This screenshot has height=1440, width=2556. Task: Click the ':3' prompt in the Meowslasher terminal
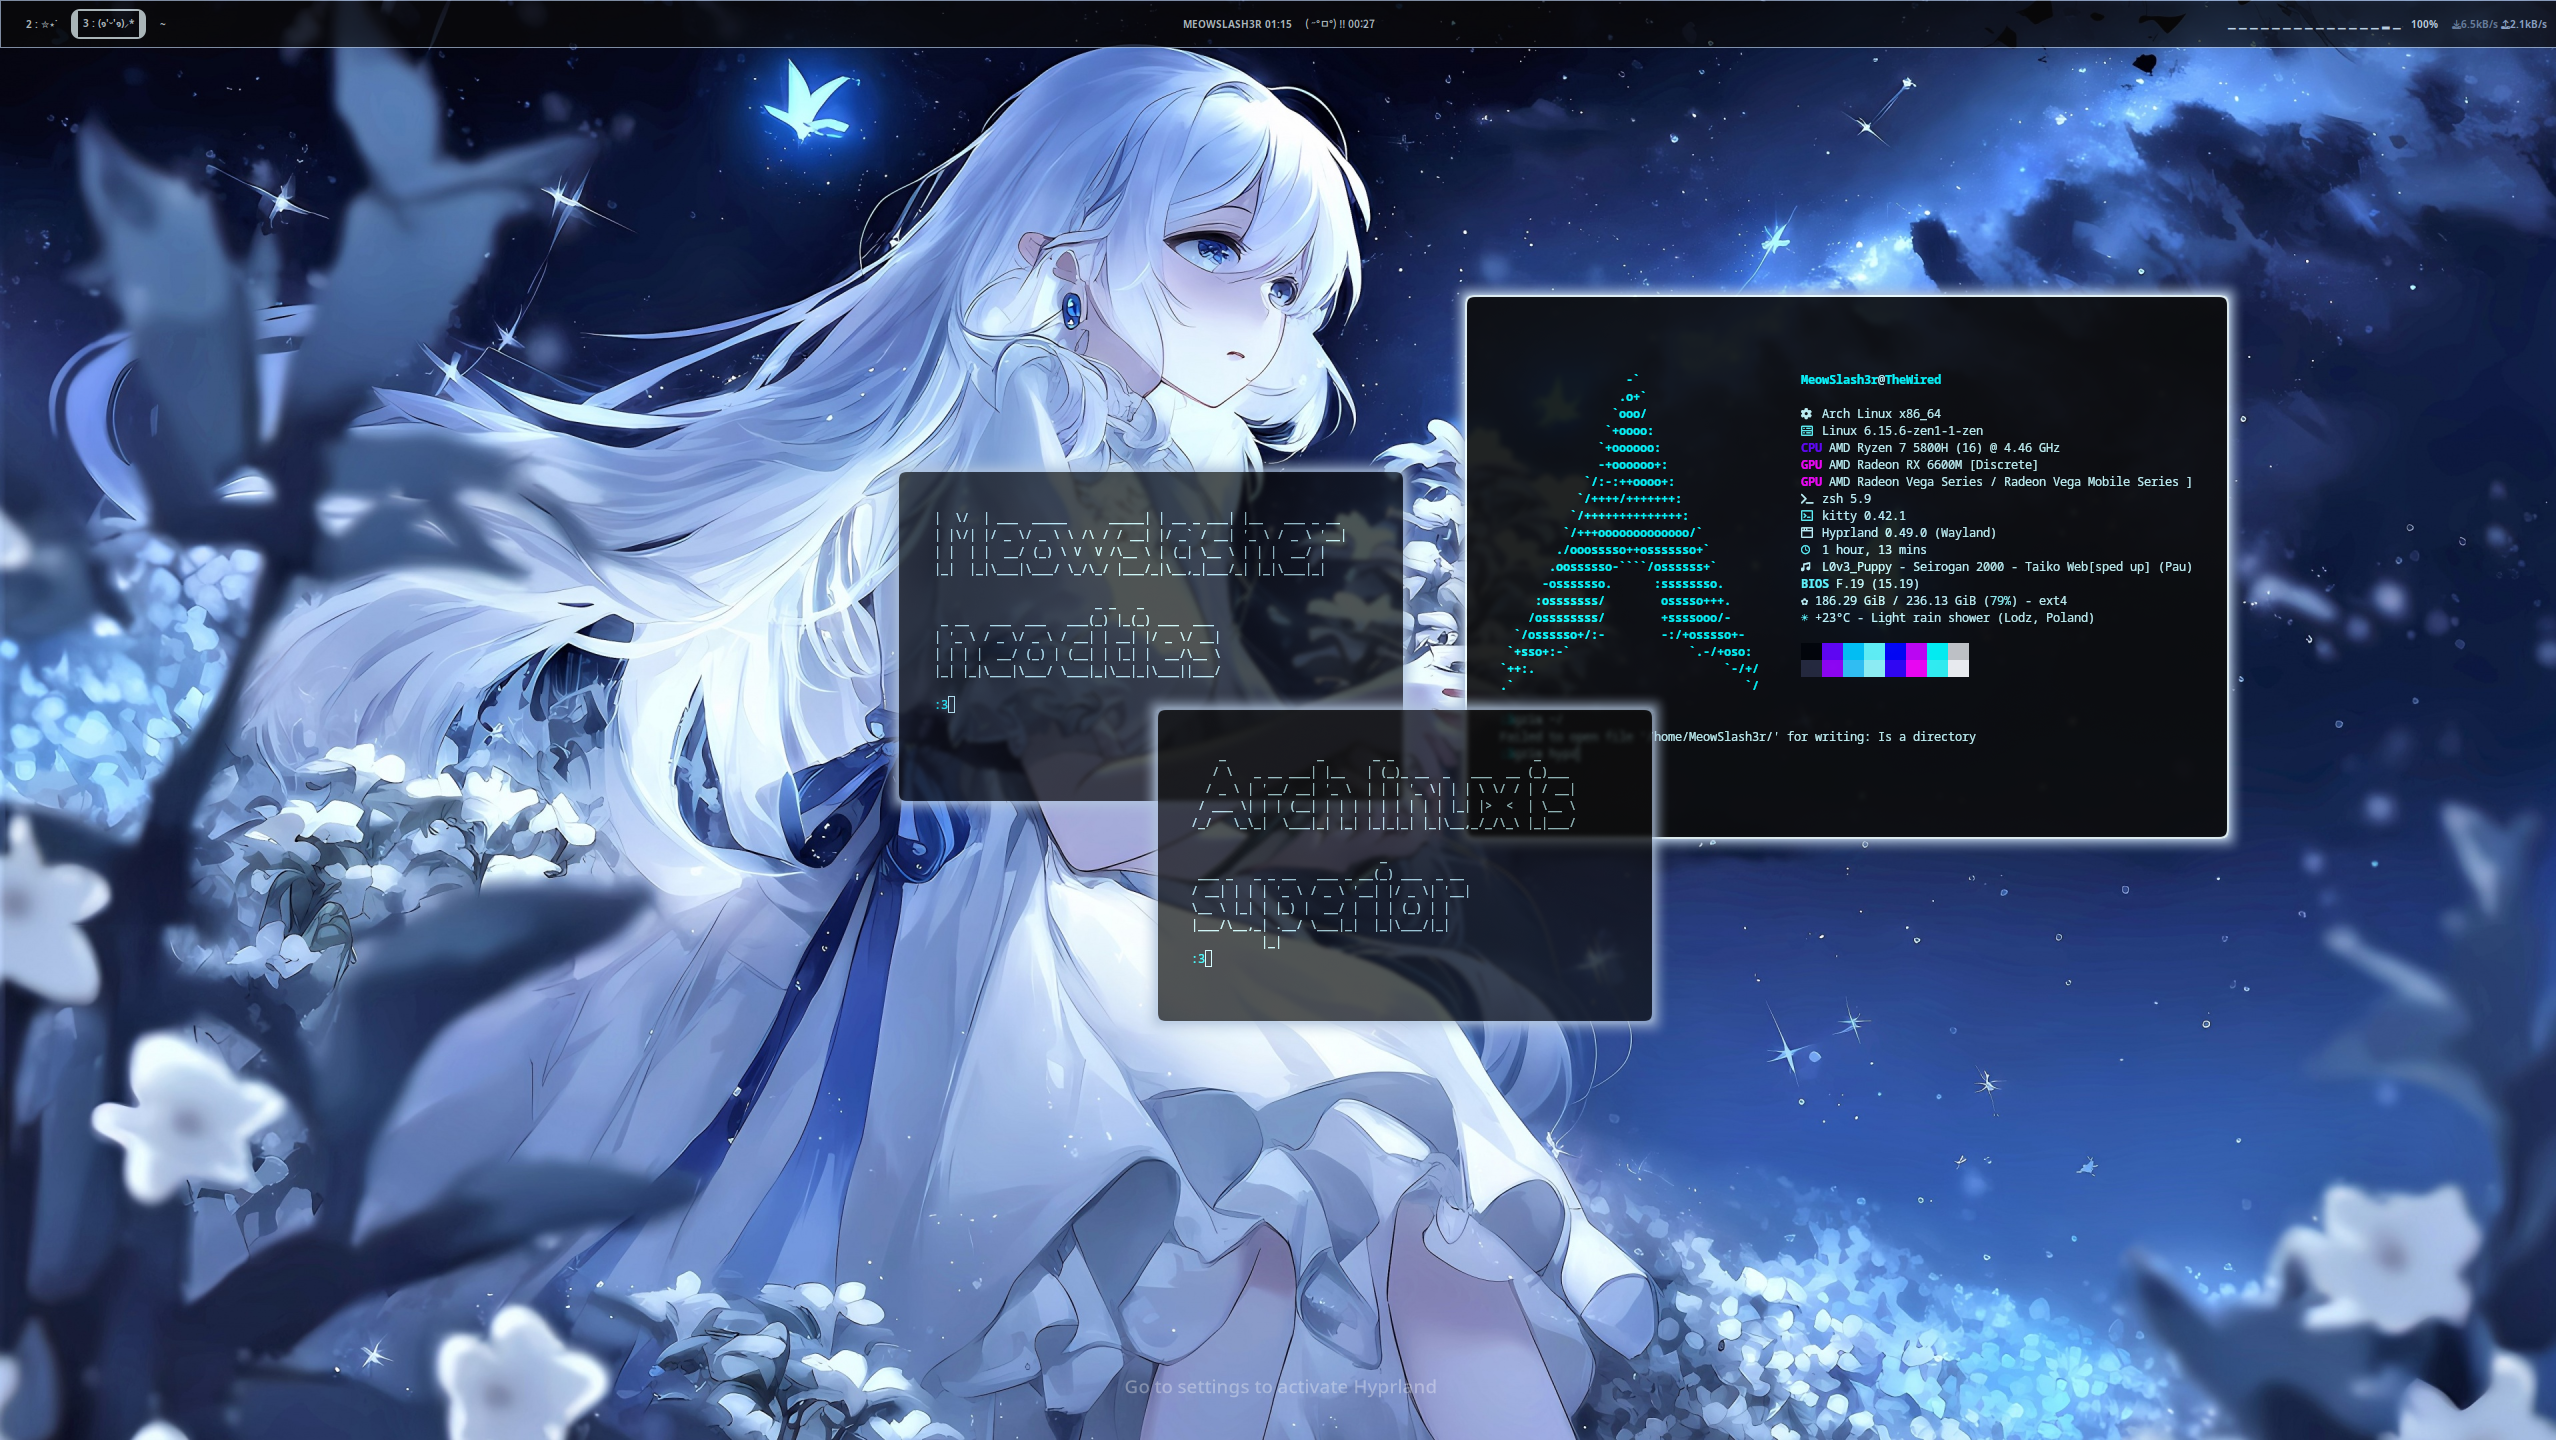942,705
